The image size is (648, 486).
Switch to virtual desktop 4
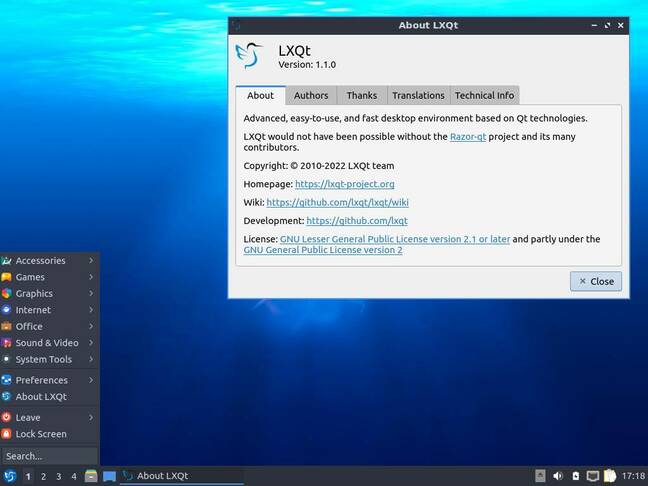(74, 476)
